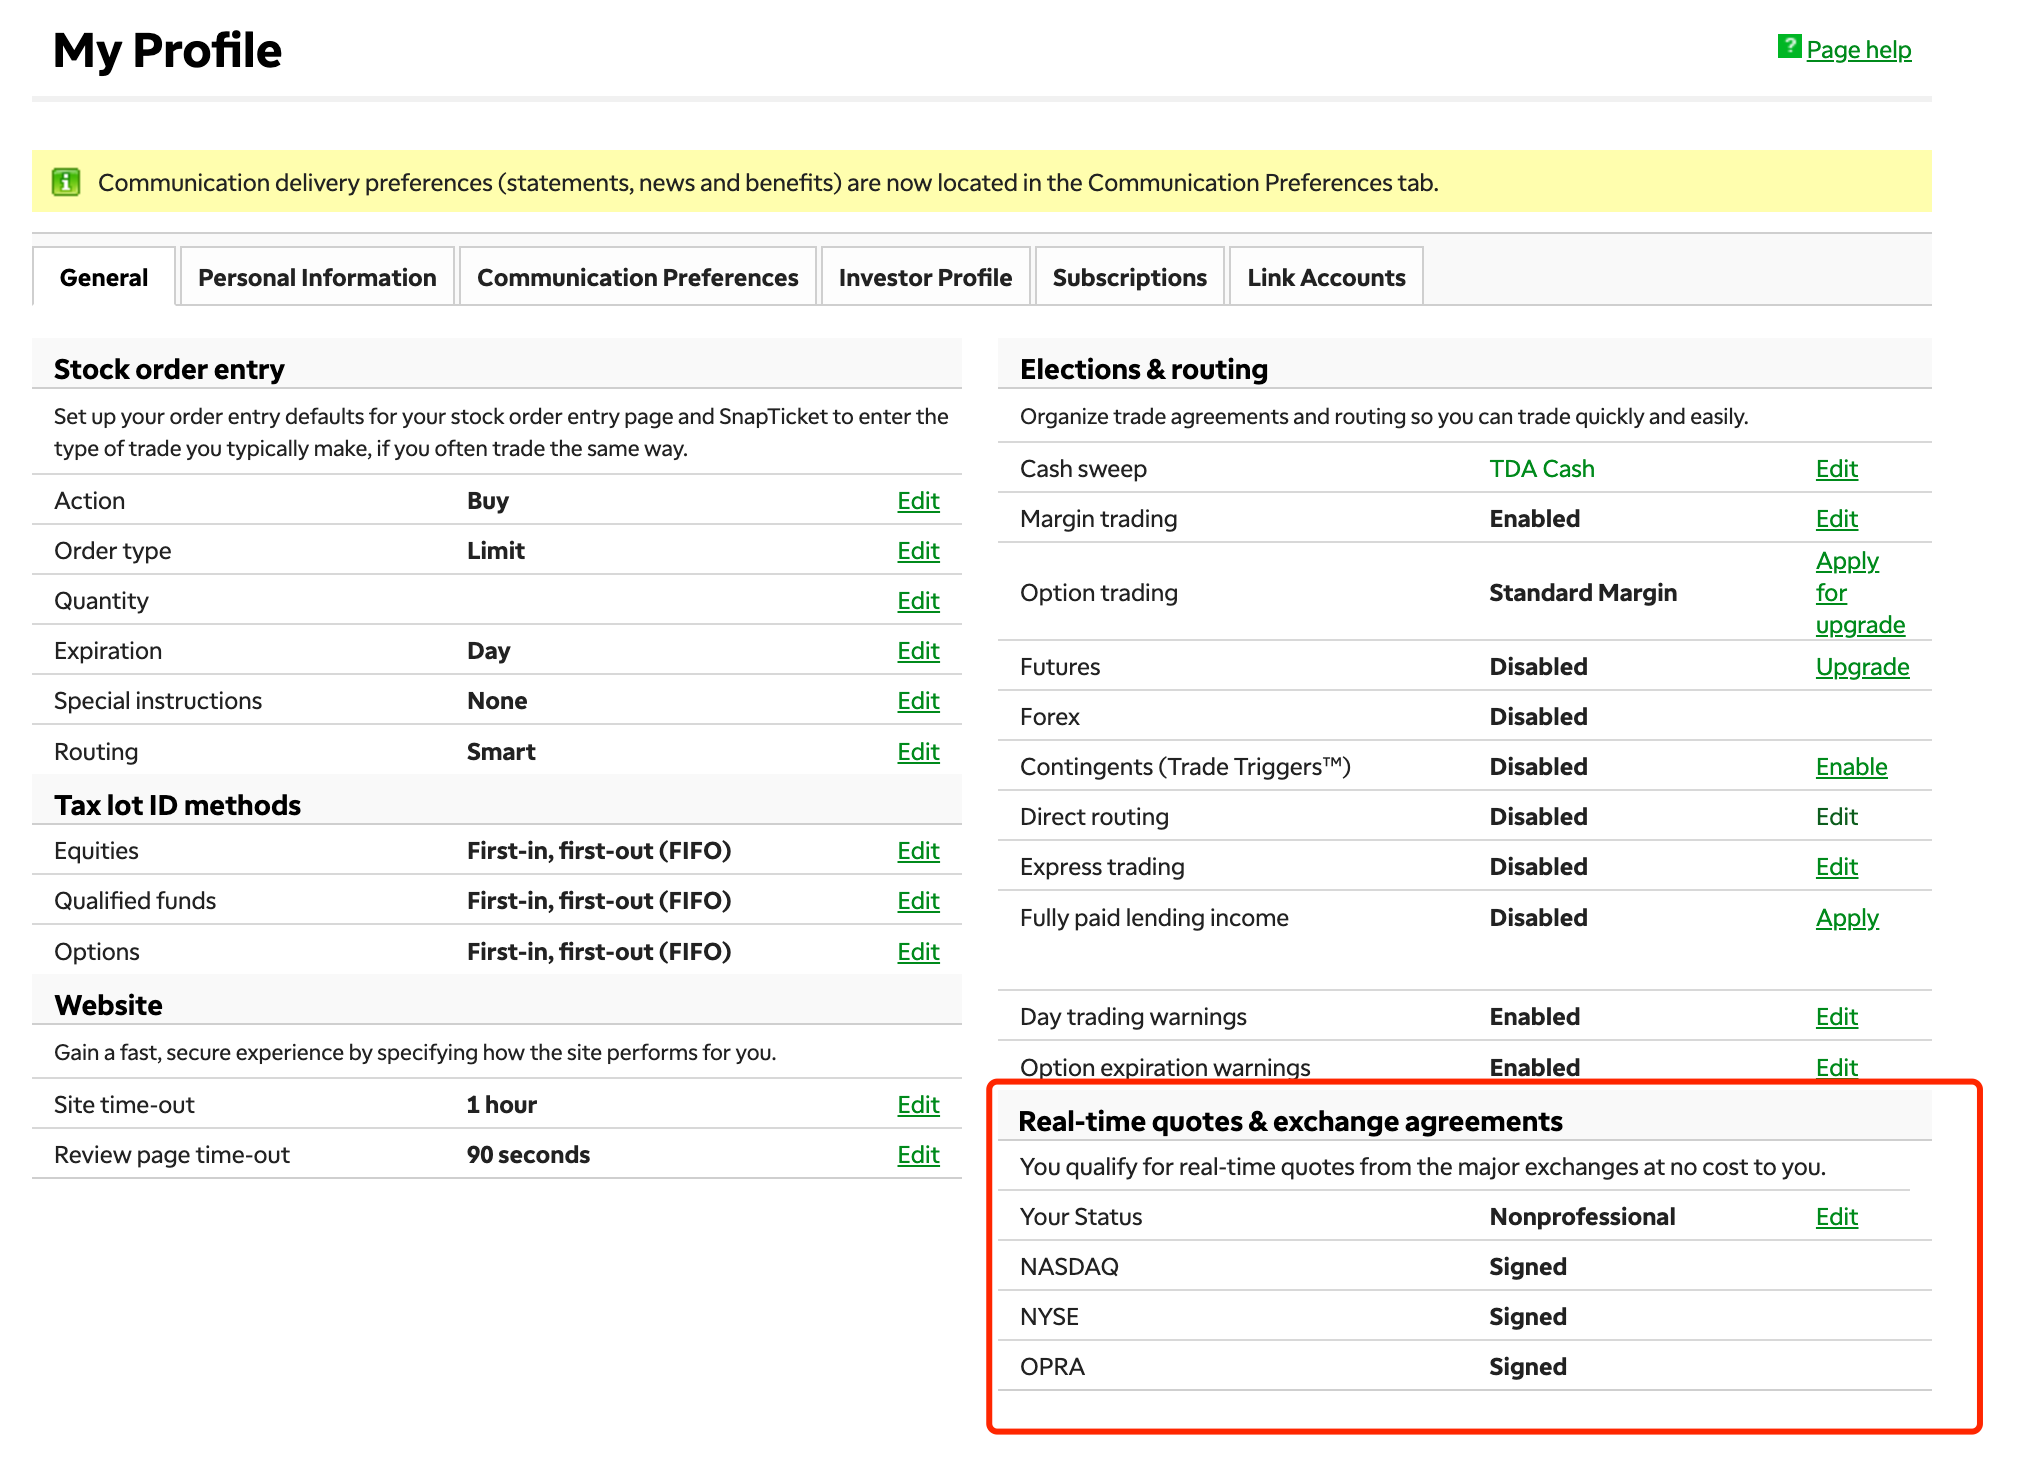Edit Qualified funds tax lot method
The width and height of the screenshot is (2044, 1468).
coord(918,901)
